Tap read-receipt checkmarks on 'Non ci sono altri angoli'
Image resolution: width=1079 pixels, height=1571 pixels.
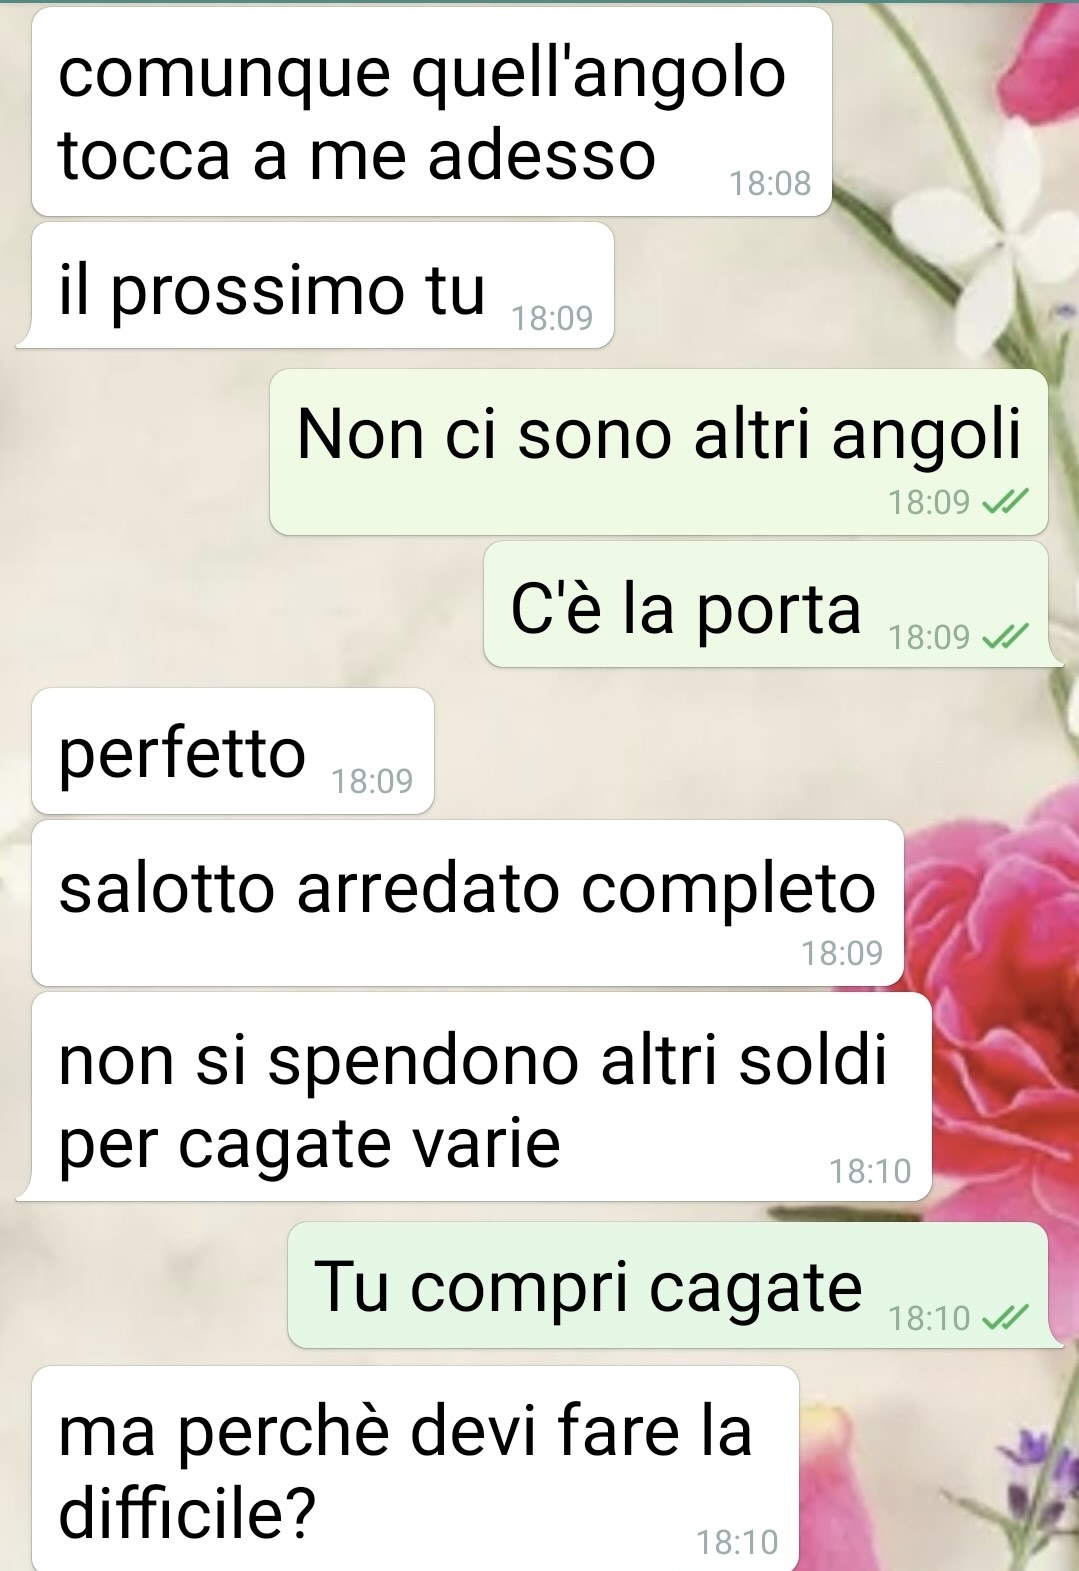[1005, 502]
